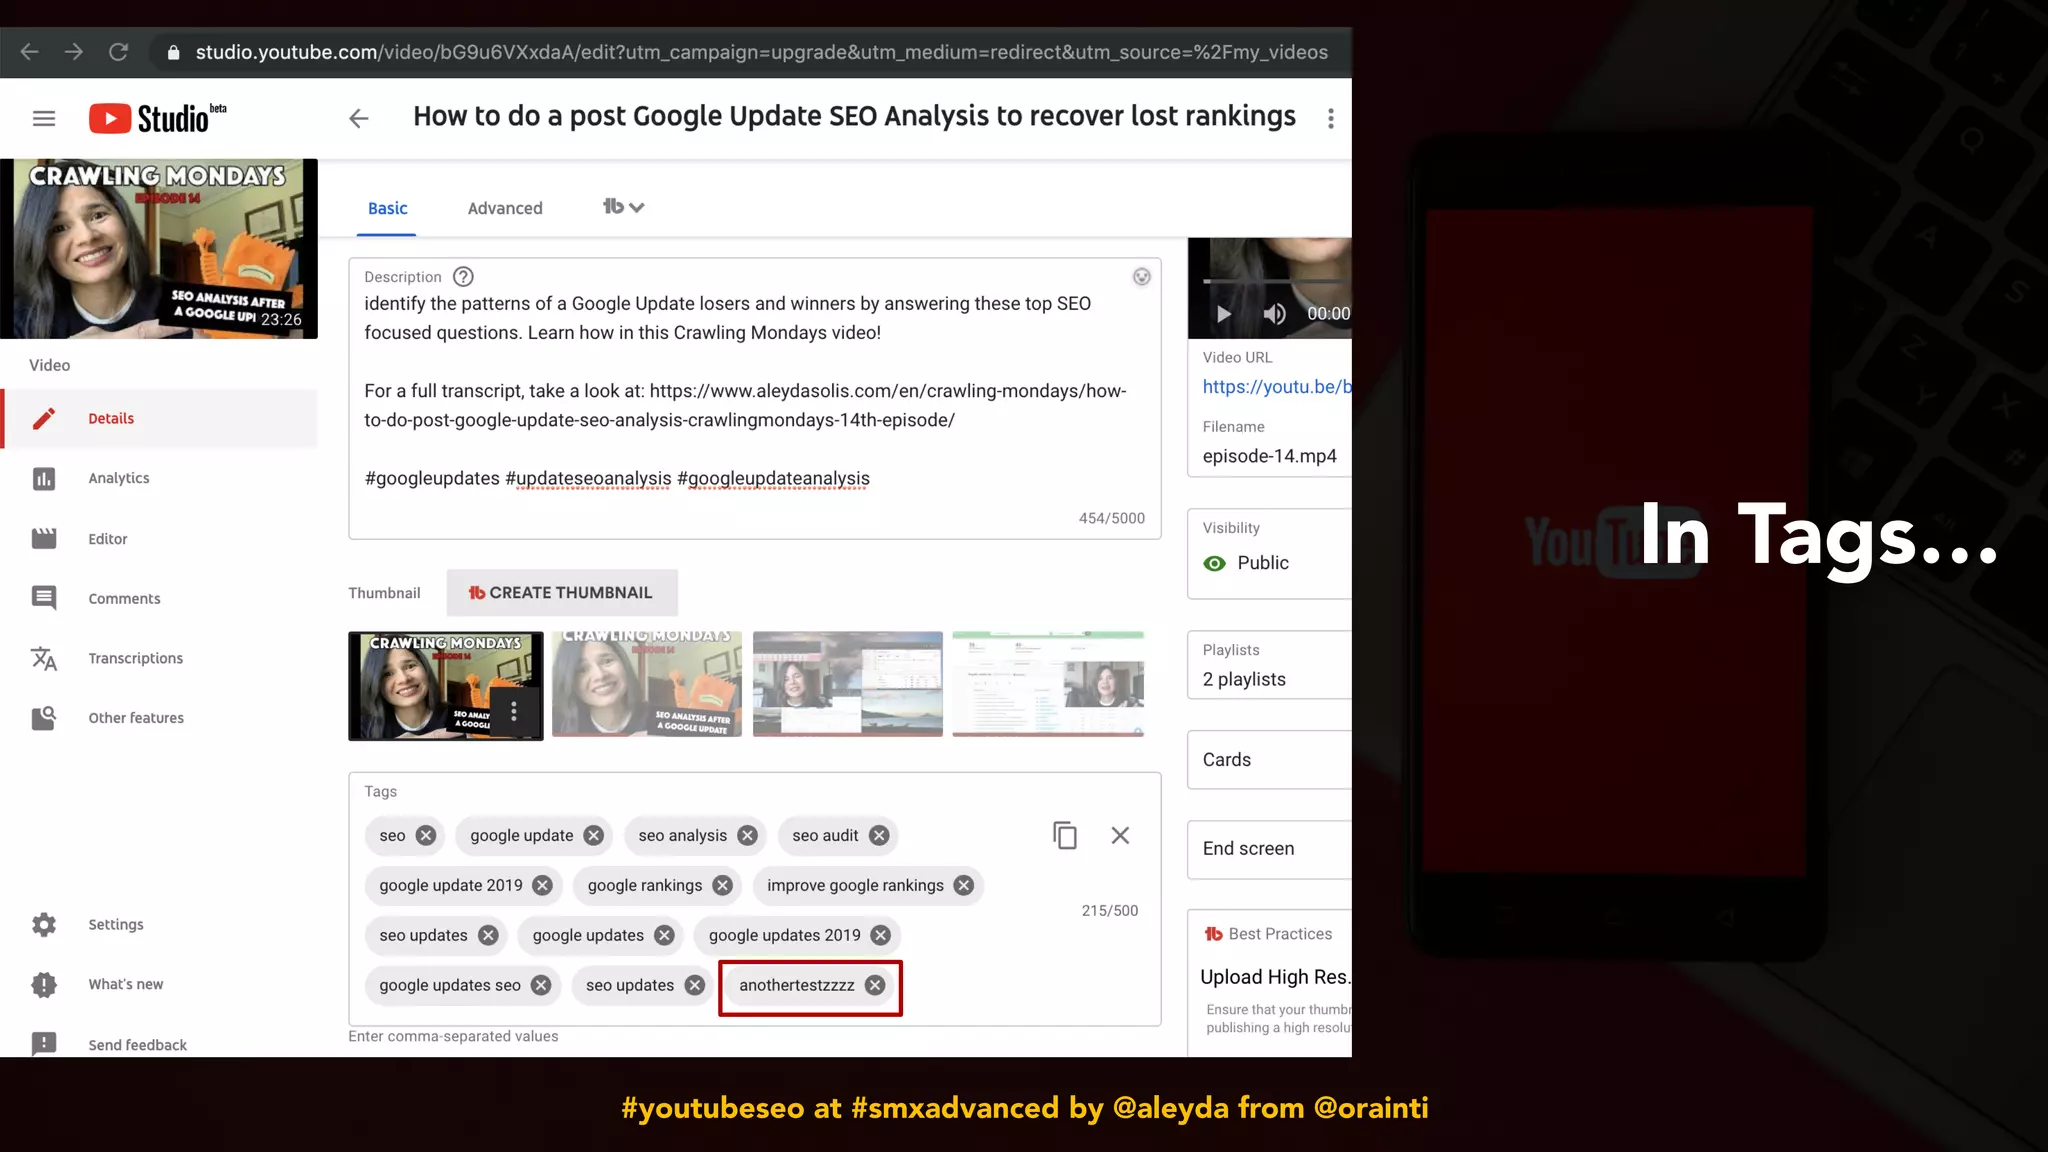Viewport: 2048px width, 1152px height.
Task: Click the padlock icon in address bar
Action: 174,53
